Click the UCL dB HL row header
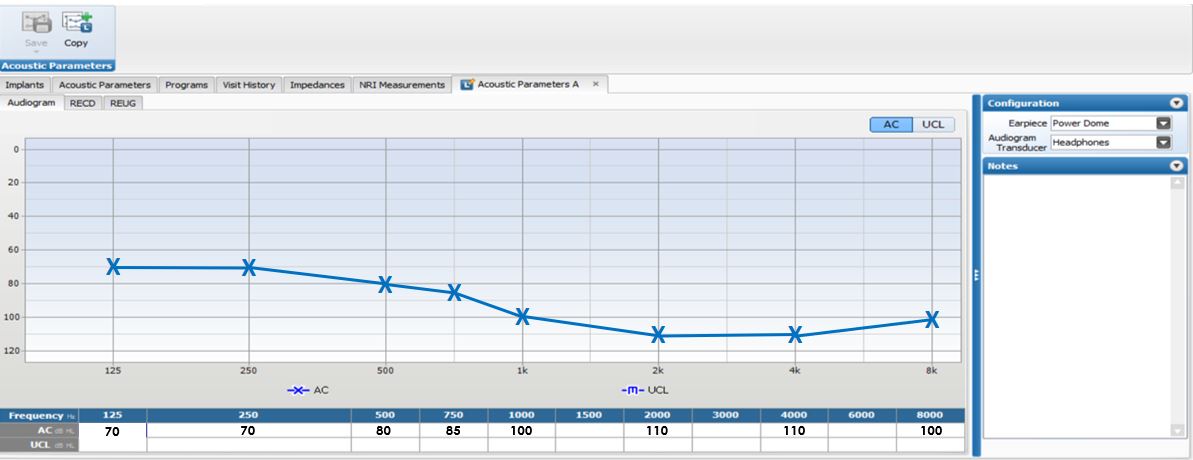The height and width of the screenshot is (460, 1193). click(x=40, y=445)
